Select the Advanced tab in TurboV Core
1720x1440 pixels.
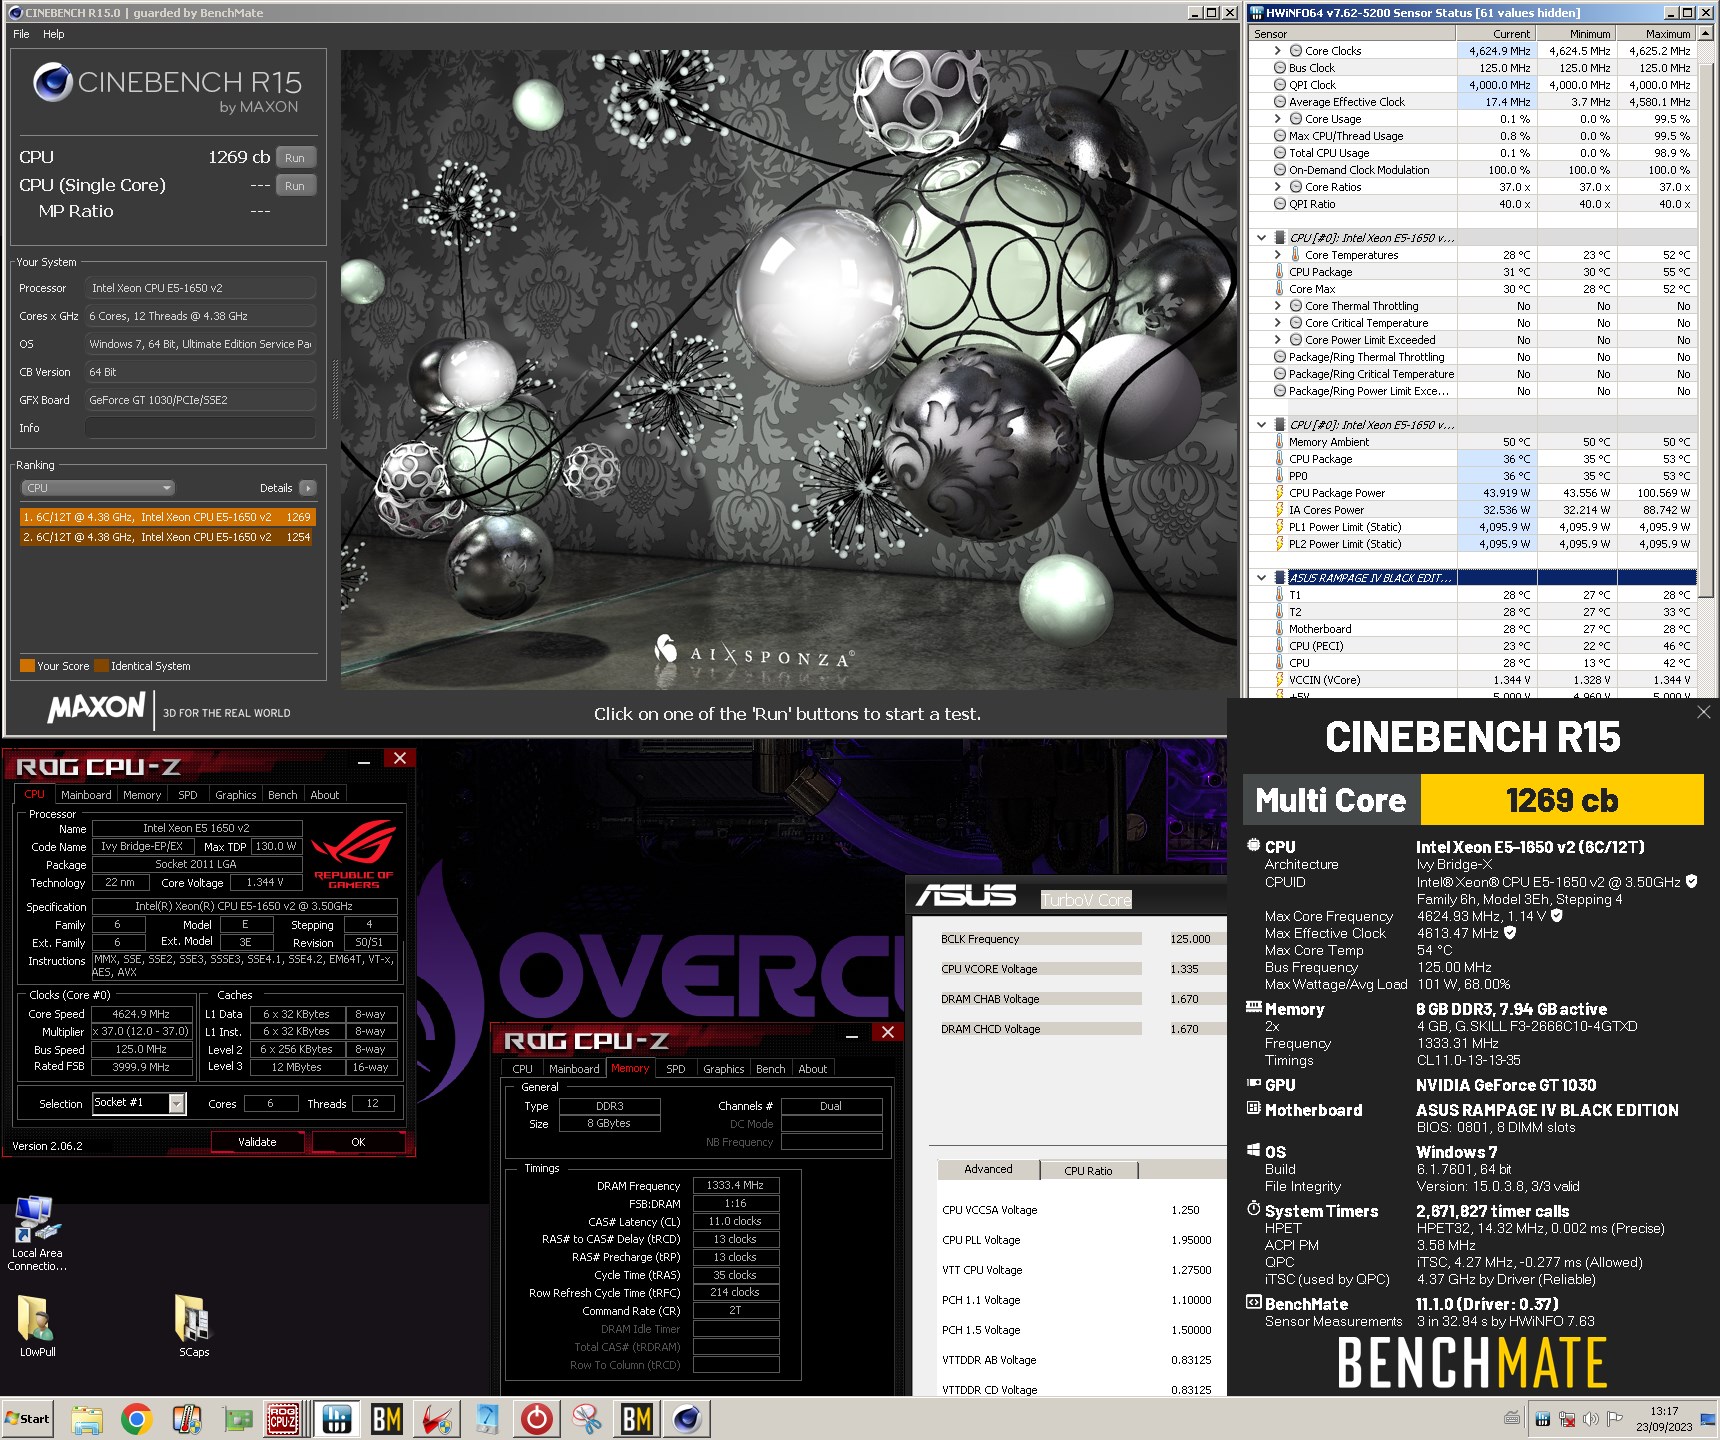click(x=988, y=1169)
